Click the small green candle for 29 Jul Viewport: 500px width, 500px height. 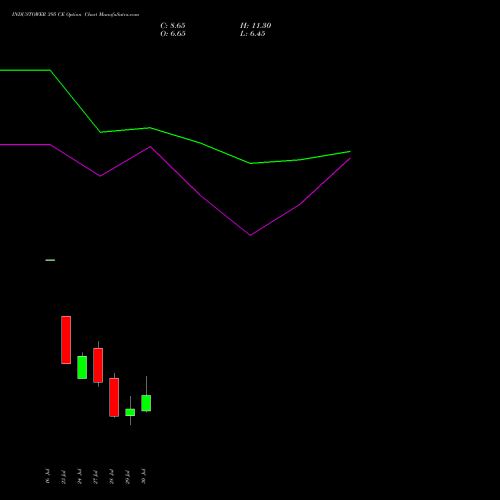[130, 412]
